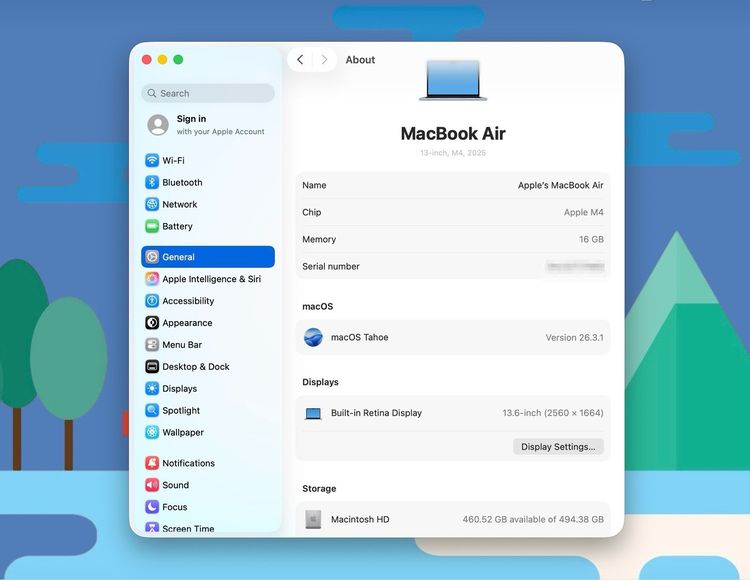This screenshot has height=580, width=750.
Task: Click the Screen Time hourglass icon
Action: pyautogui.click(x=152, y=527)
